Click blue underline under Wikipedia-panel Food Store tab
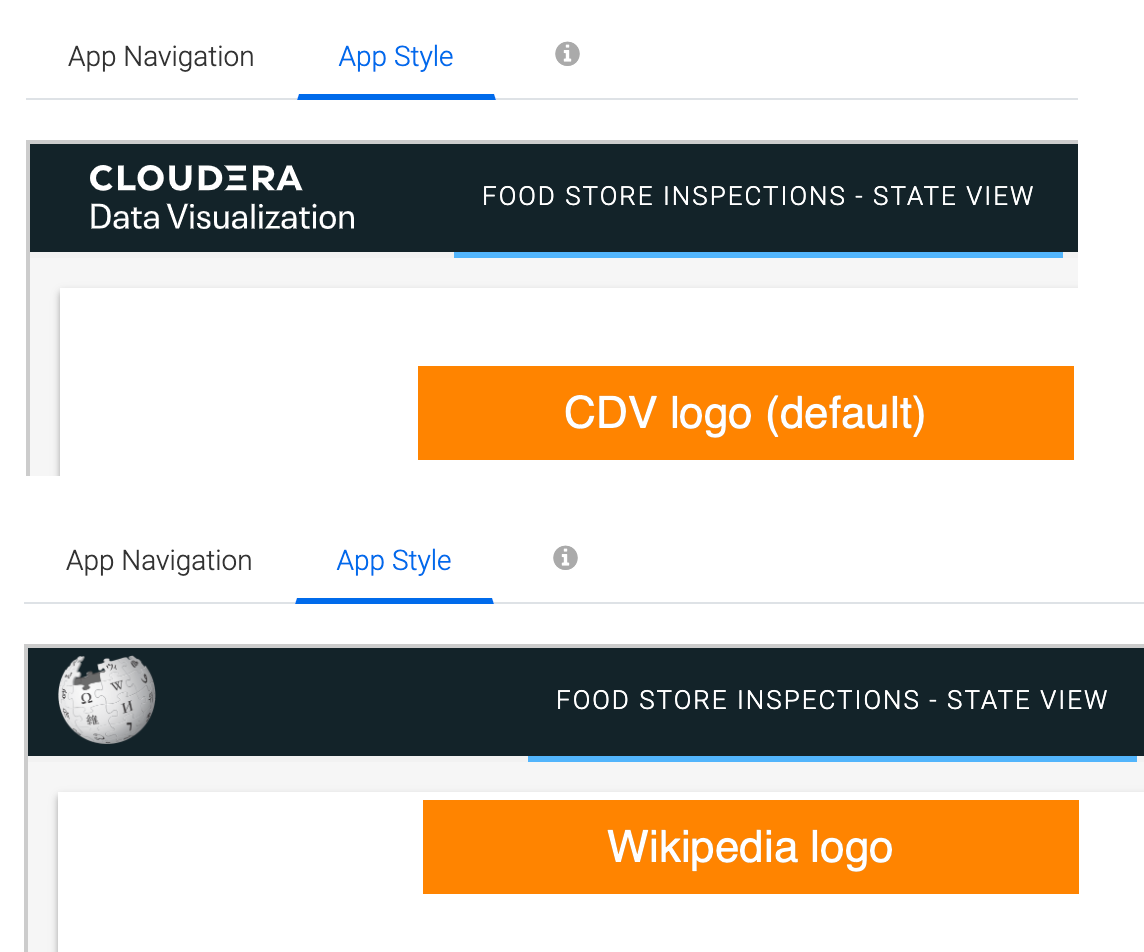 click(831, 759)
